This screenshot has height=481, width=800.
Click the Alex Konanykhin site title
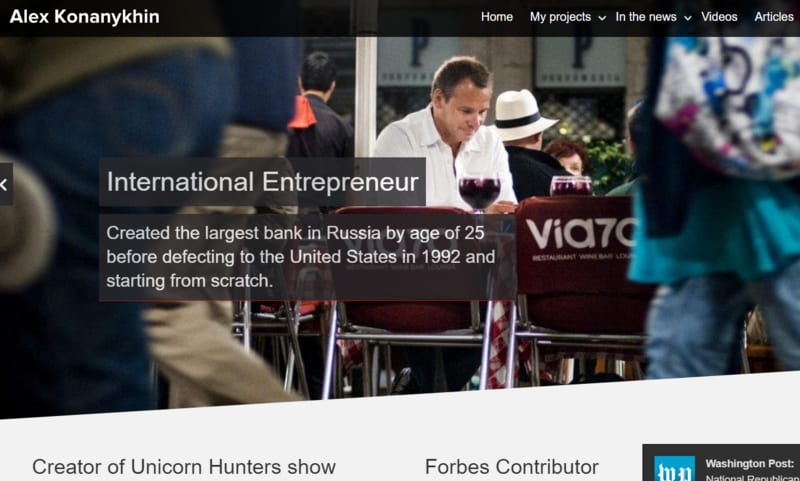(85, 17)
